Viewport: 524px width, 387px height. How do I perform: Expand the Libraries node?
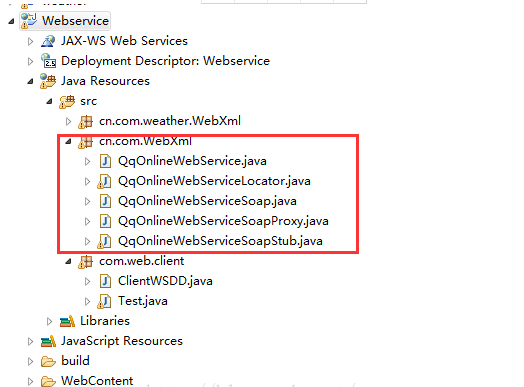click(49, 321)
